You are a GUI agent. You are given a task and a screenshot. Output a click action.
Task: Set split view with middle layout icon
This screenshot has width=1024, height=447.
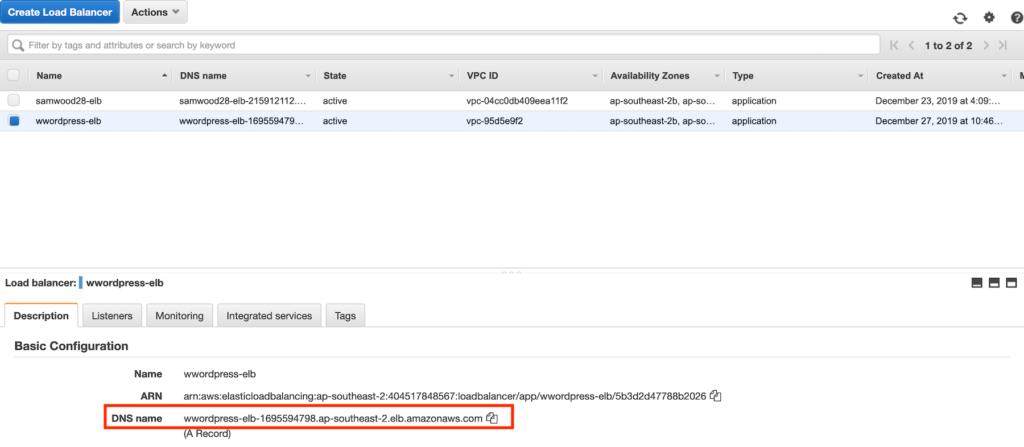click(994, 283)
